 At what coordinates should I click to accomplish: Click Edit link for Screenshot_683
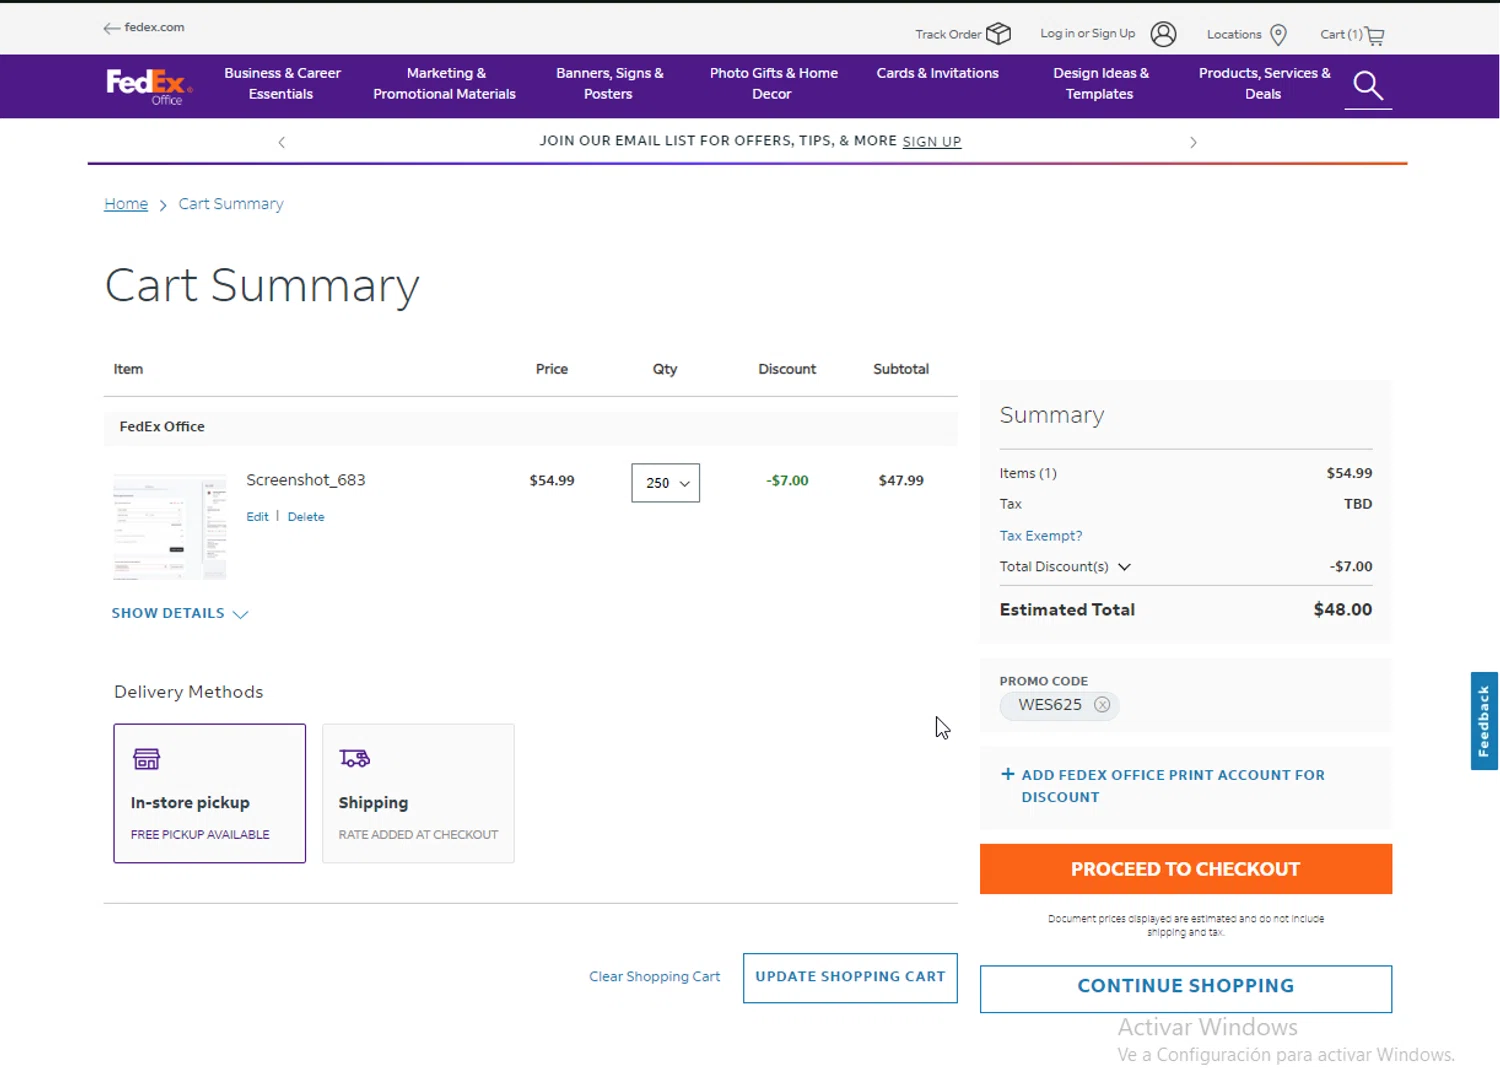coord(257,517)
